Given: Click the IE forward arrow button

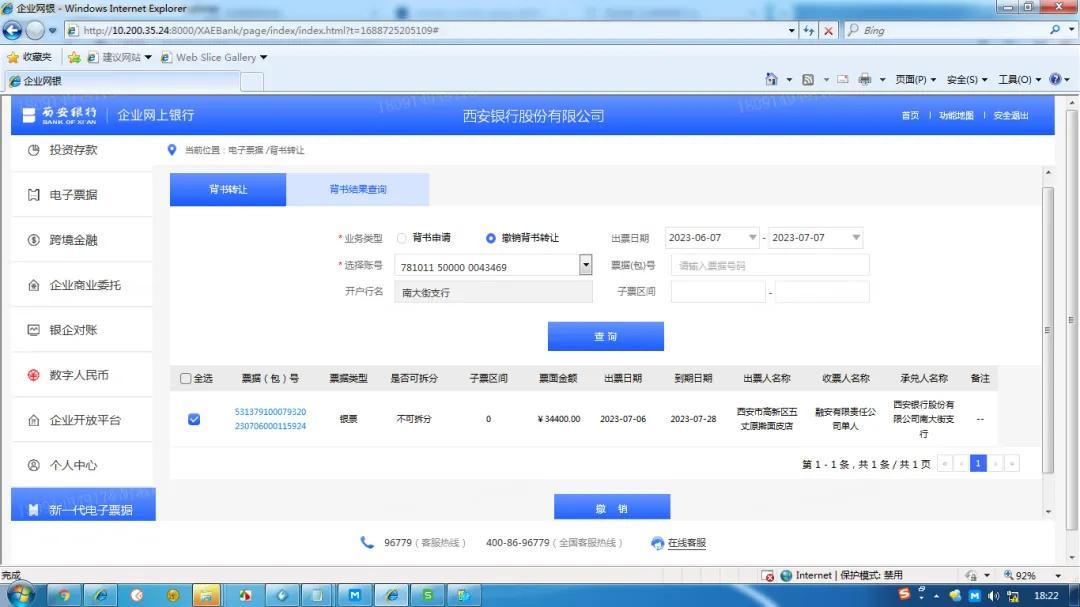Looking at the screenshot, I should coord(35,30).
